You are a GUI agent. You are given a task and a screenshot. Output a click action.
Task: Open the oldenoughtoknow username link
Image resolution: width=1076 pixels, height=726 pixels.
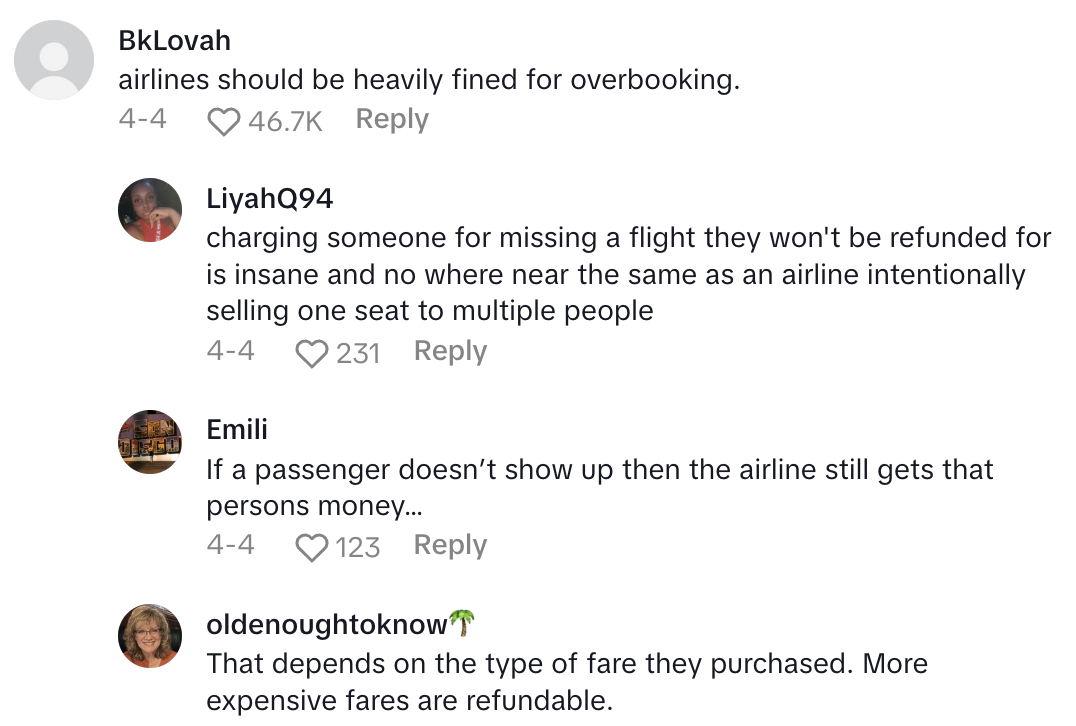(326, 625)
